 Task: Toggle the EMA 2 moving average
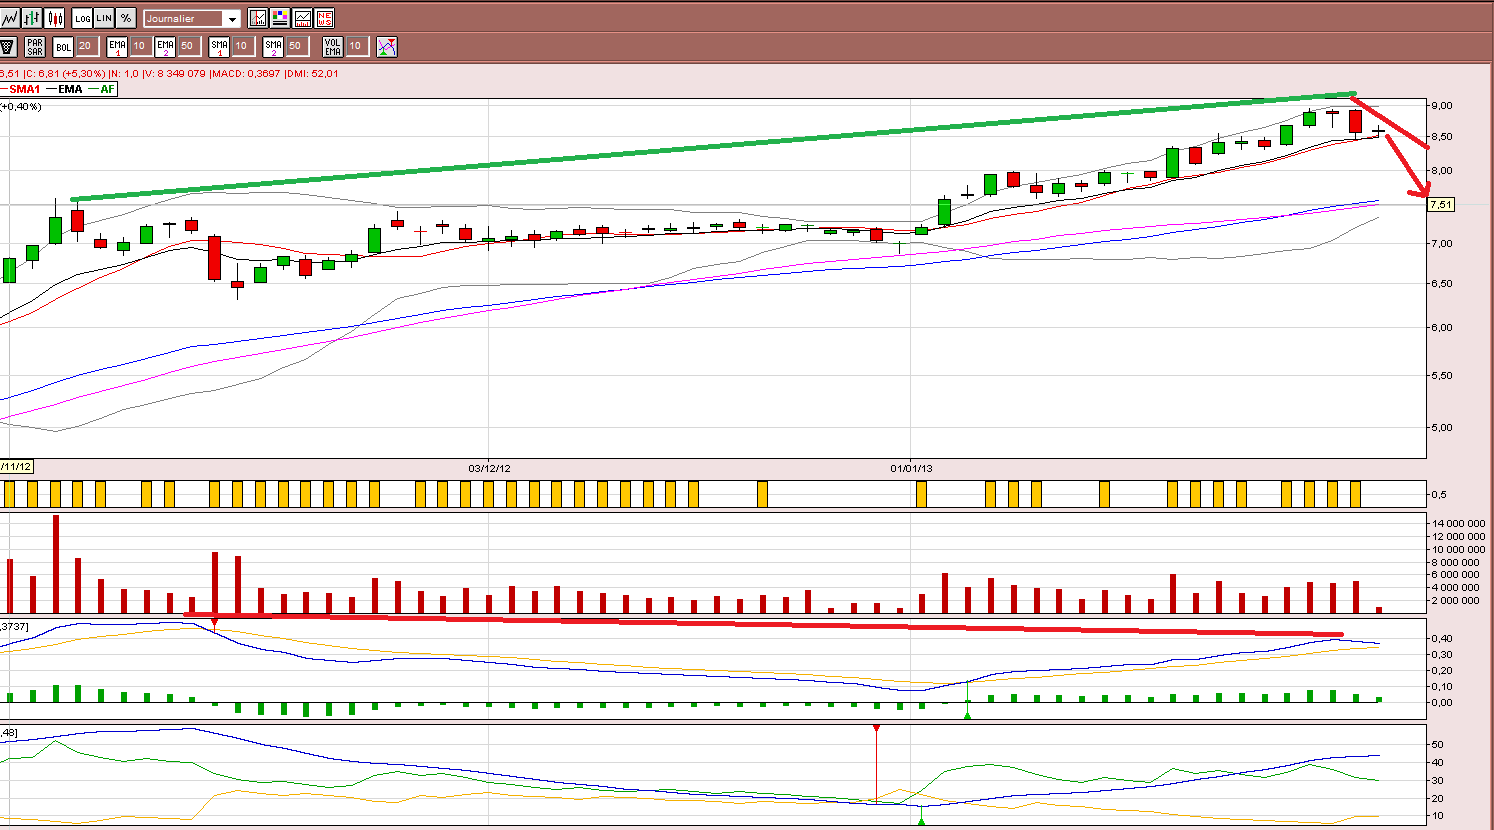(x=165, y=46)
